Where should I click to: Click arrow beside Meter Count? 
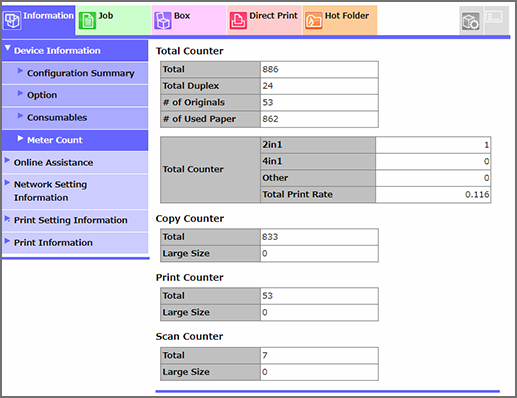click(x=20, y=138)
